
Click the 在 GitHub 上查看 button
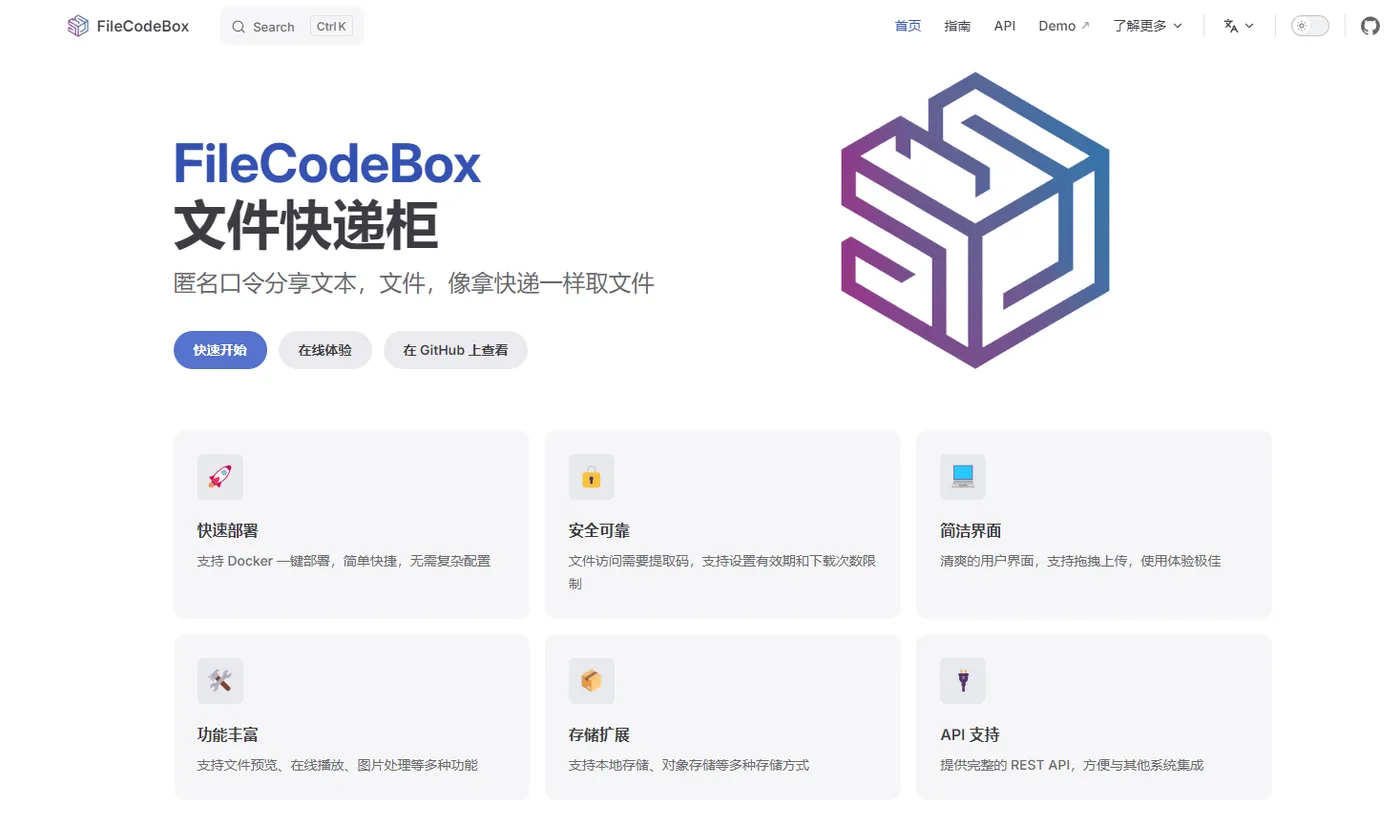[x=455, y=350]
